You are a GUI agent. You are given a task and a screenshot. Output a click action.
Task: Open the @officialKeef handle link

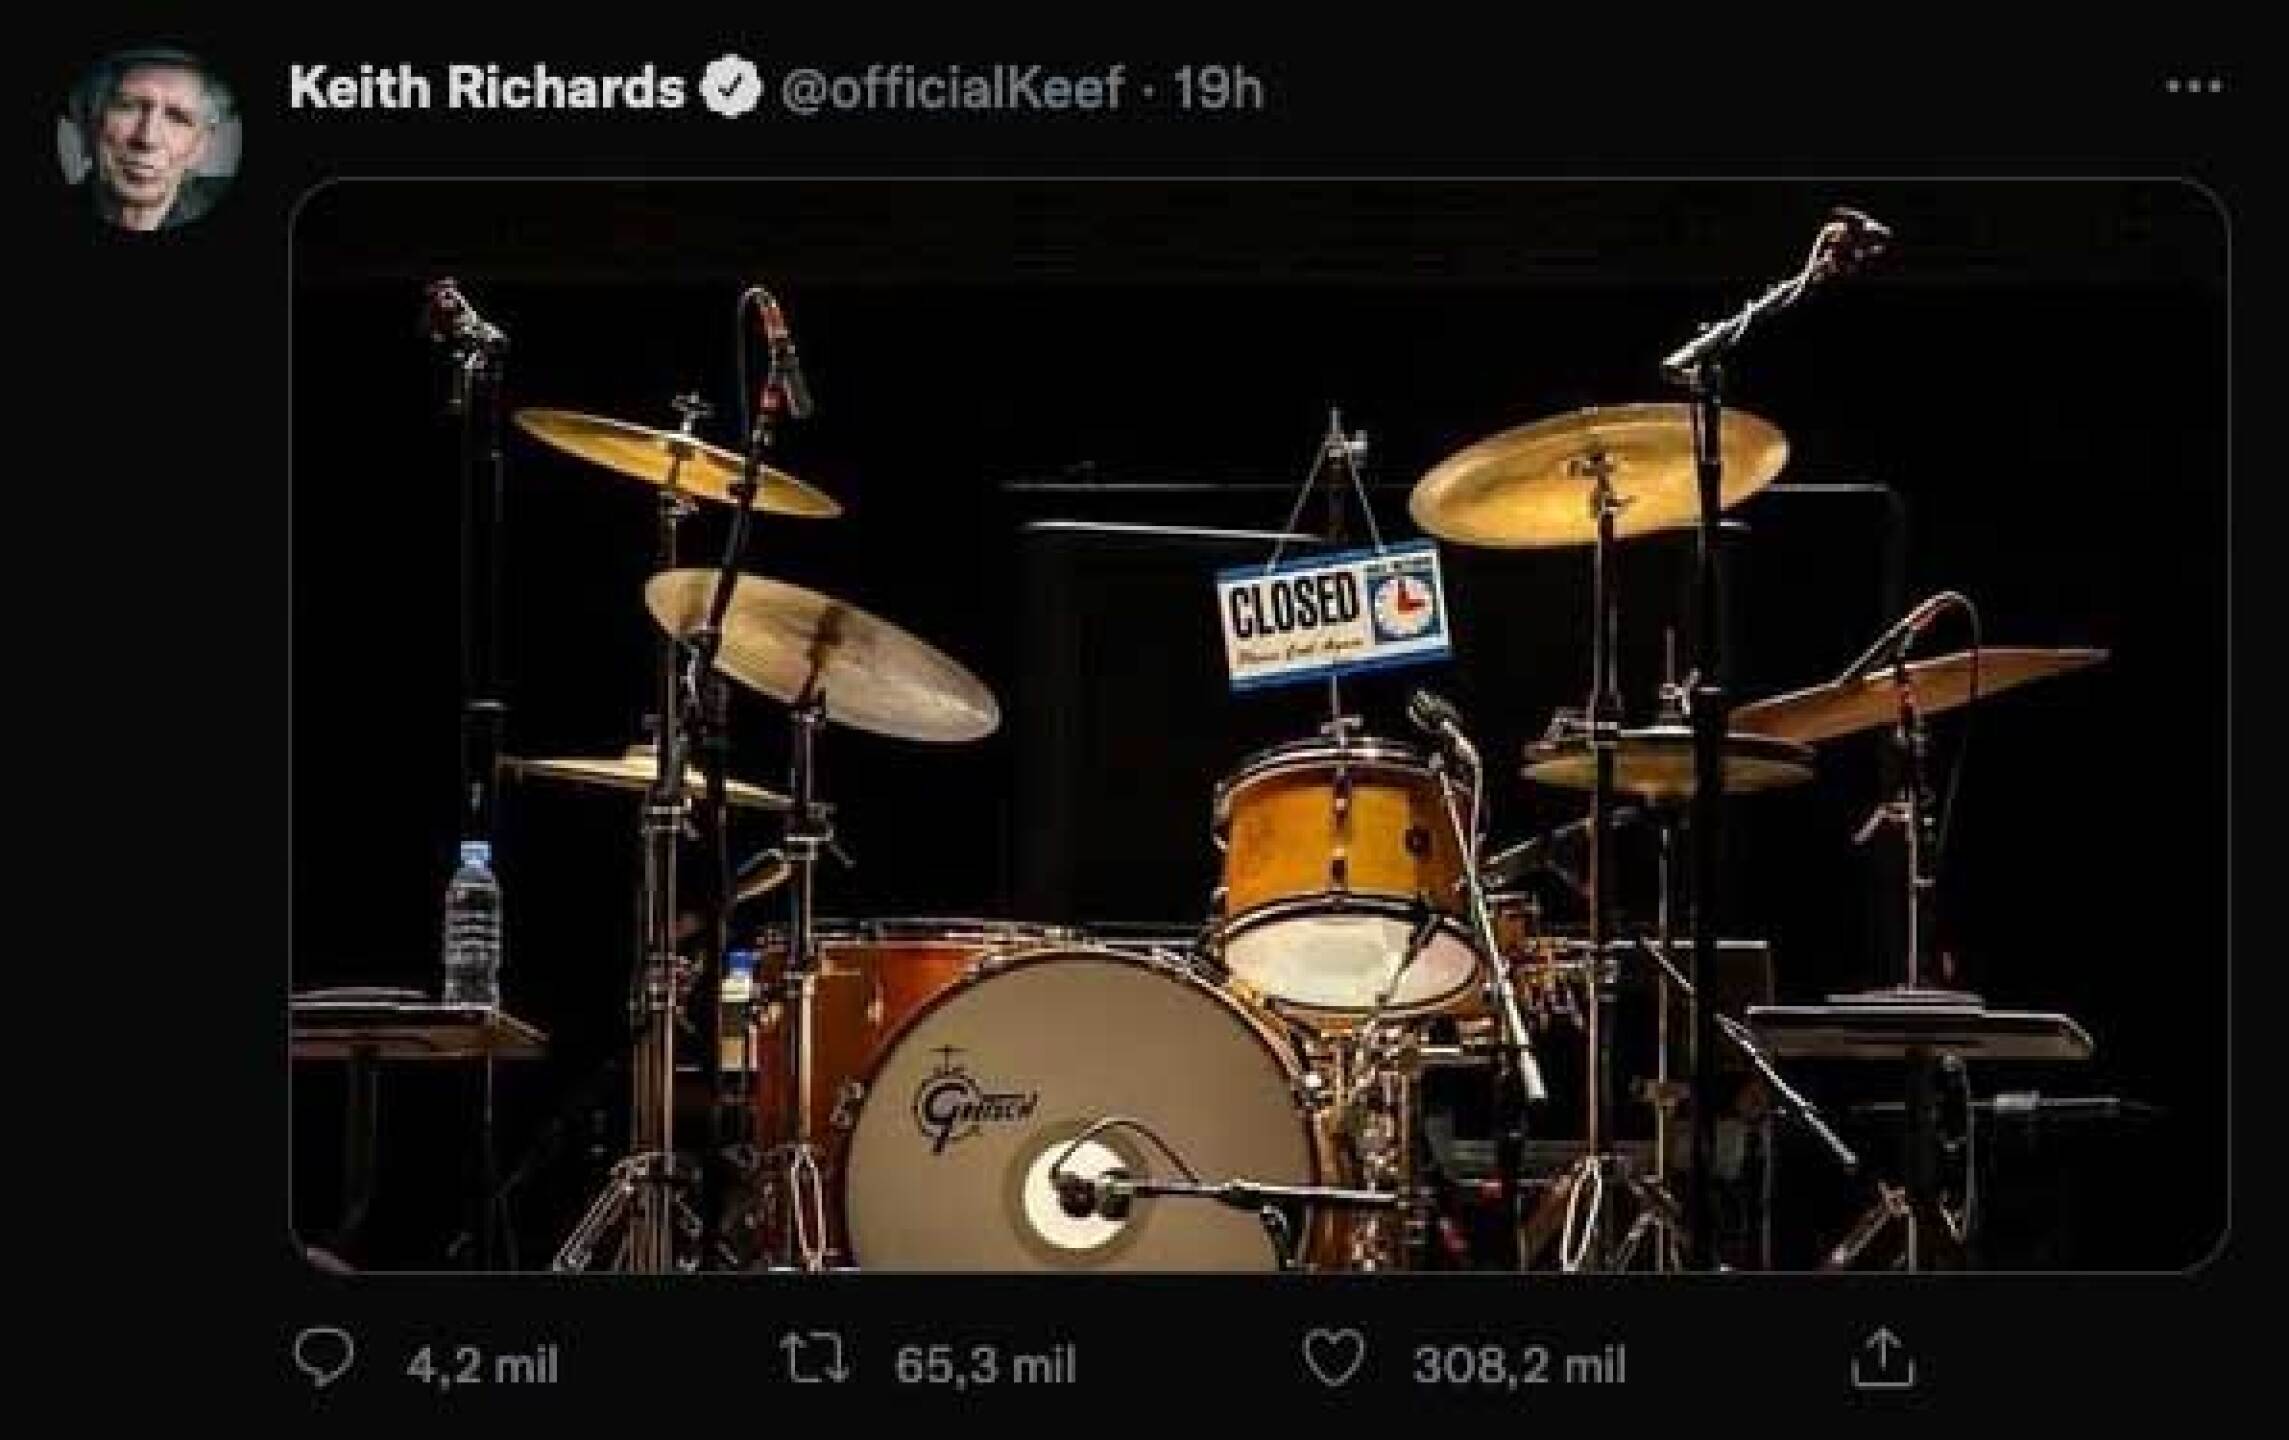(950, 88)
